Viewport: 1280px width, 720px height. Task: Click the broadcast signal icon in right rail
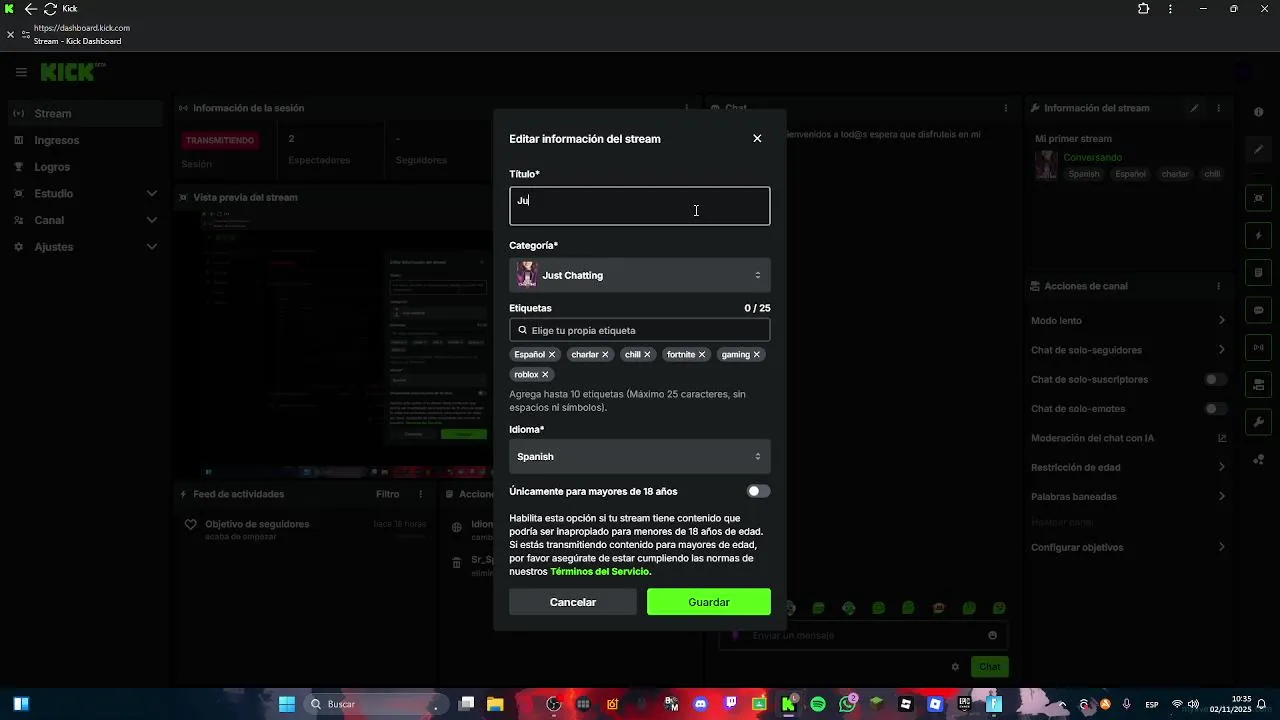[x=1259, y=348]
